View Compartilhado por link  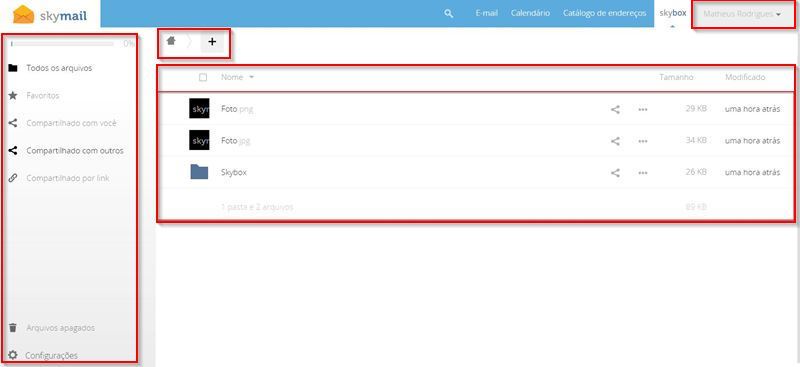pyautogui.click(x=68, y=178)
